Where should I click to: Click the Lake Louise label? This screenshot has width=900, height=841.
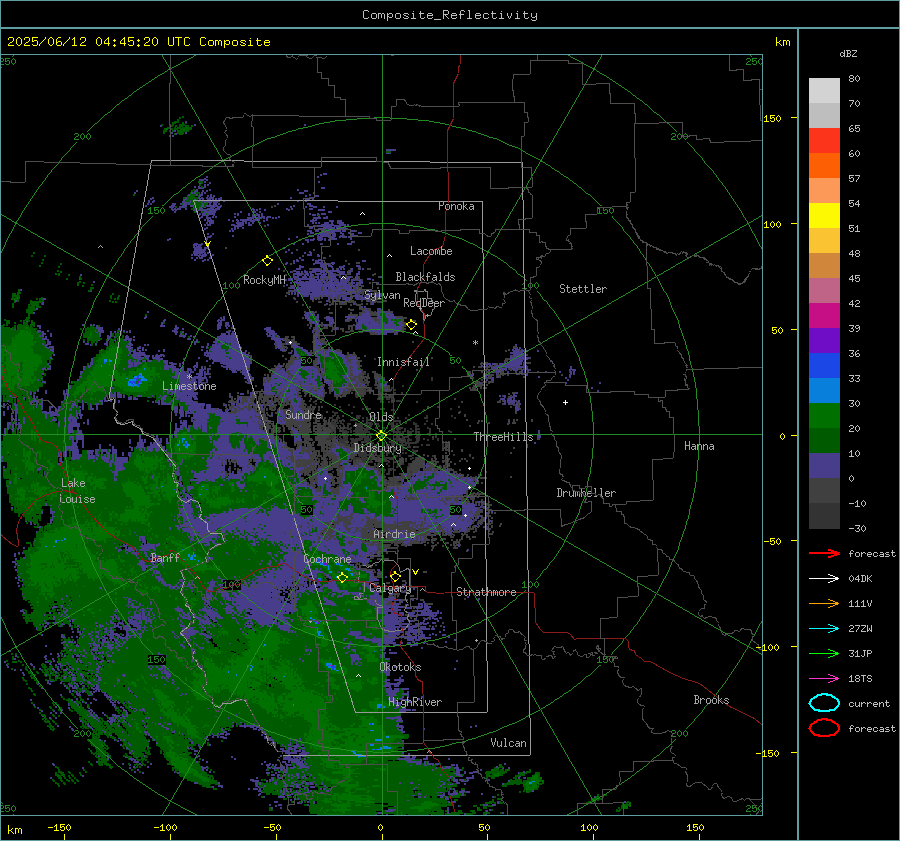77,491
